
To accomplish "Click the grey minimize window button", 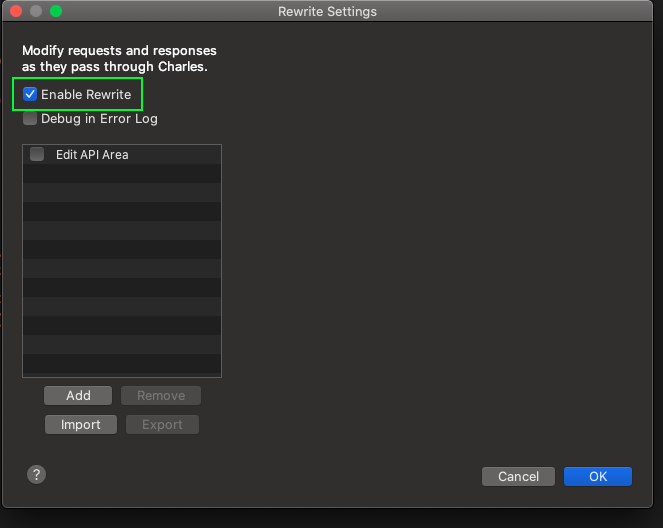I will point(36,11).
